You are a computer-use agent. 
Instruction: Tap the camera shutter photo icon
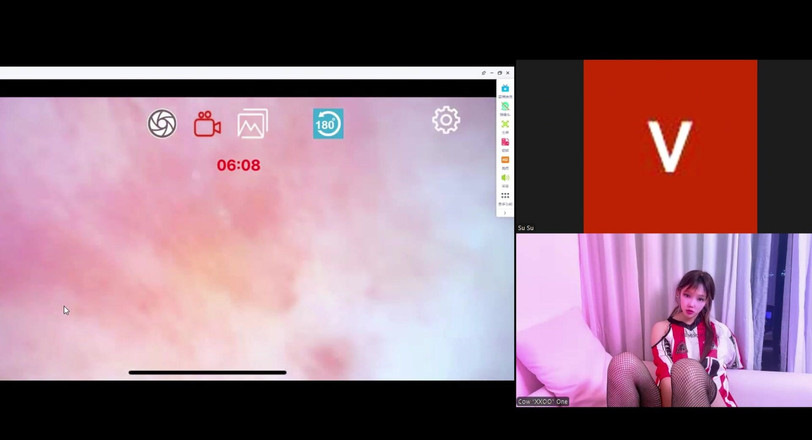point(162,123)
